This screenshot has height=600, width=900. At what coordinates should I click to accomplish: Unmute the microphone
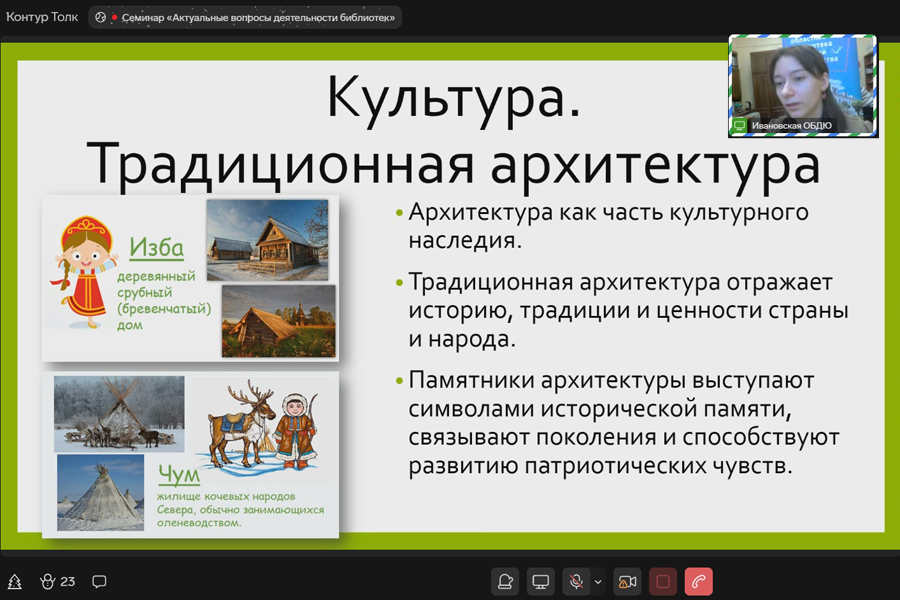(576, 581)
